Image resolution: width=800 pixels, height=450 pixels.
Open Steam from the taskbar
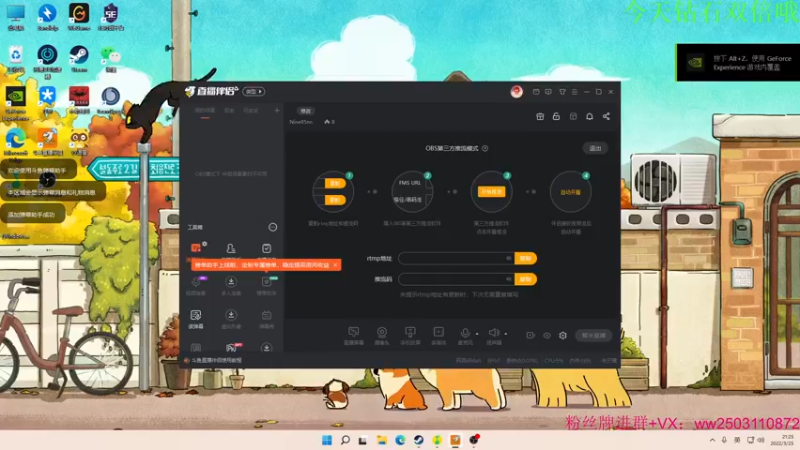point(418,440)
